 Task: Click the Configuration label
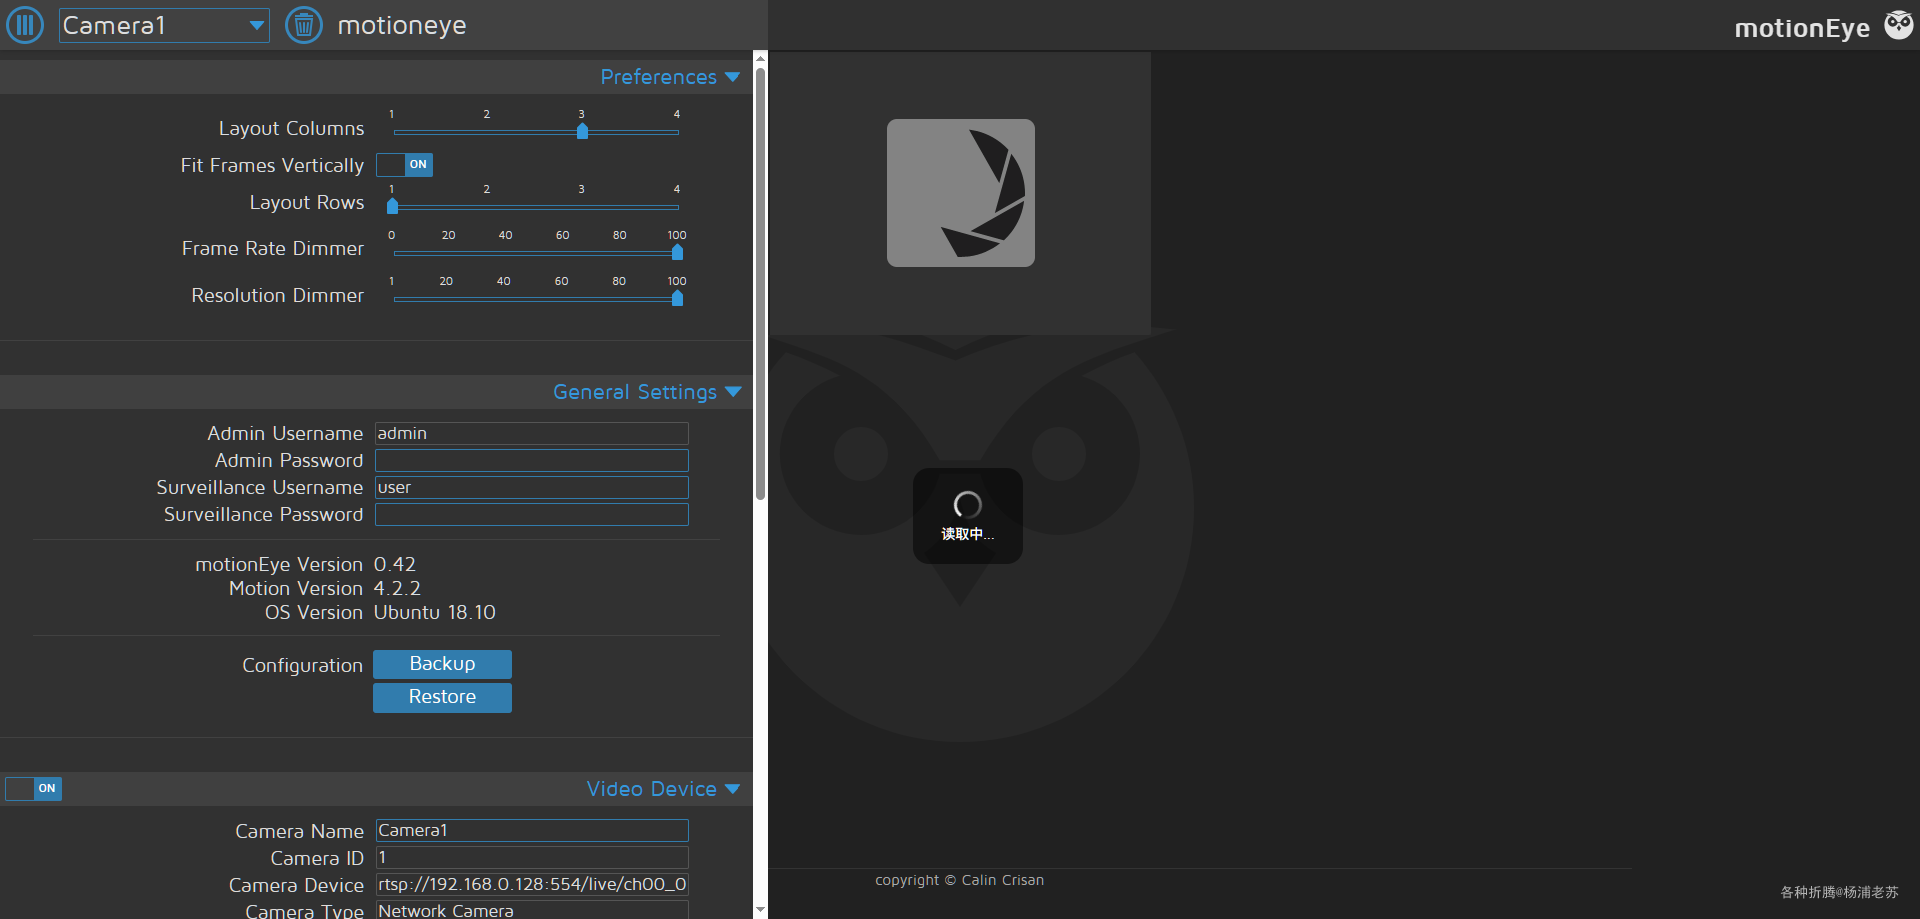click(x=302, y=666)
